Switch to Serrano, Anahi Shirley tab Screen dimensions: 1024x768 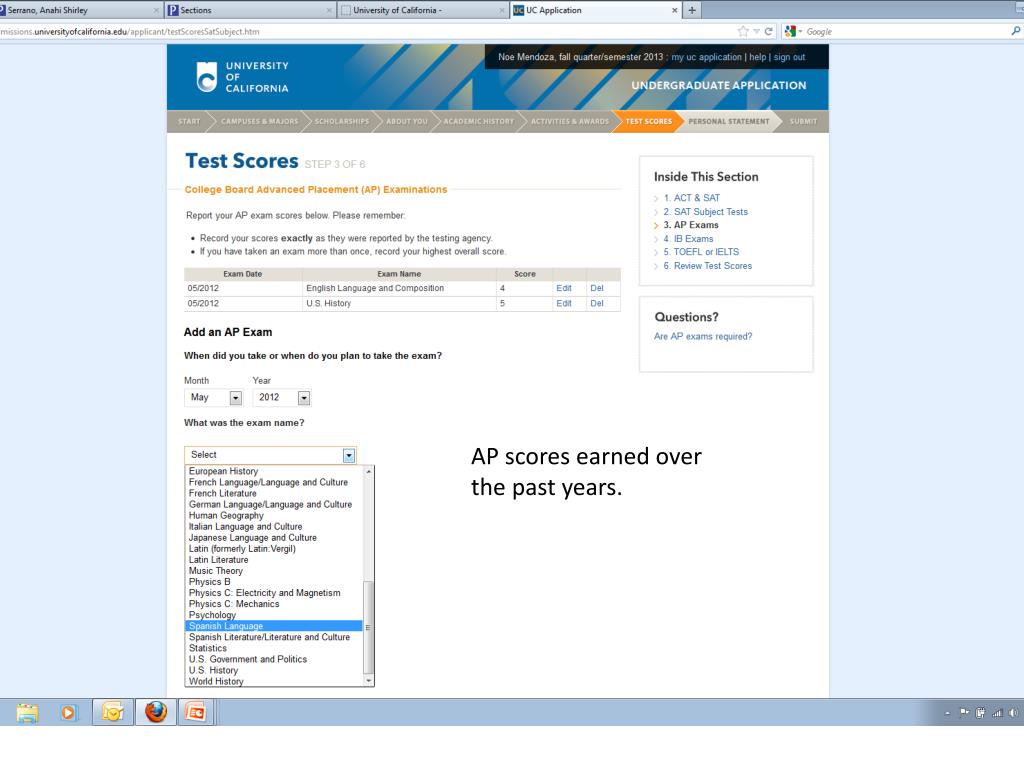tap(80, 10)
